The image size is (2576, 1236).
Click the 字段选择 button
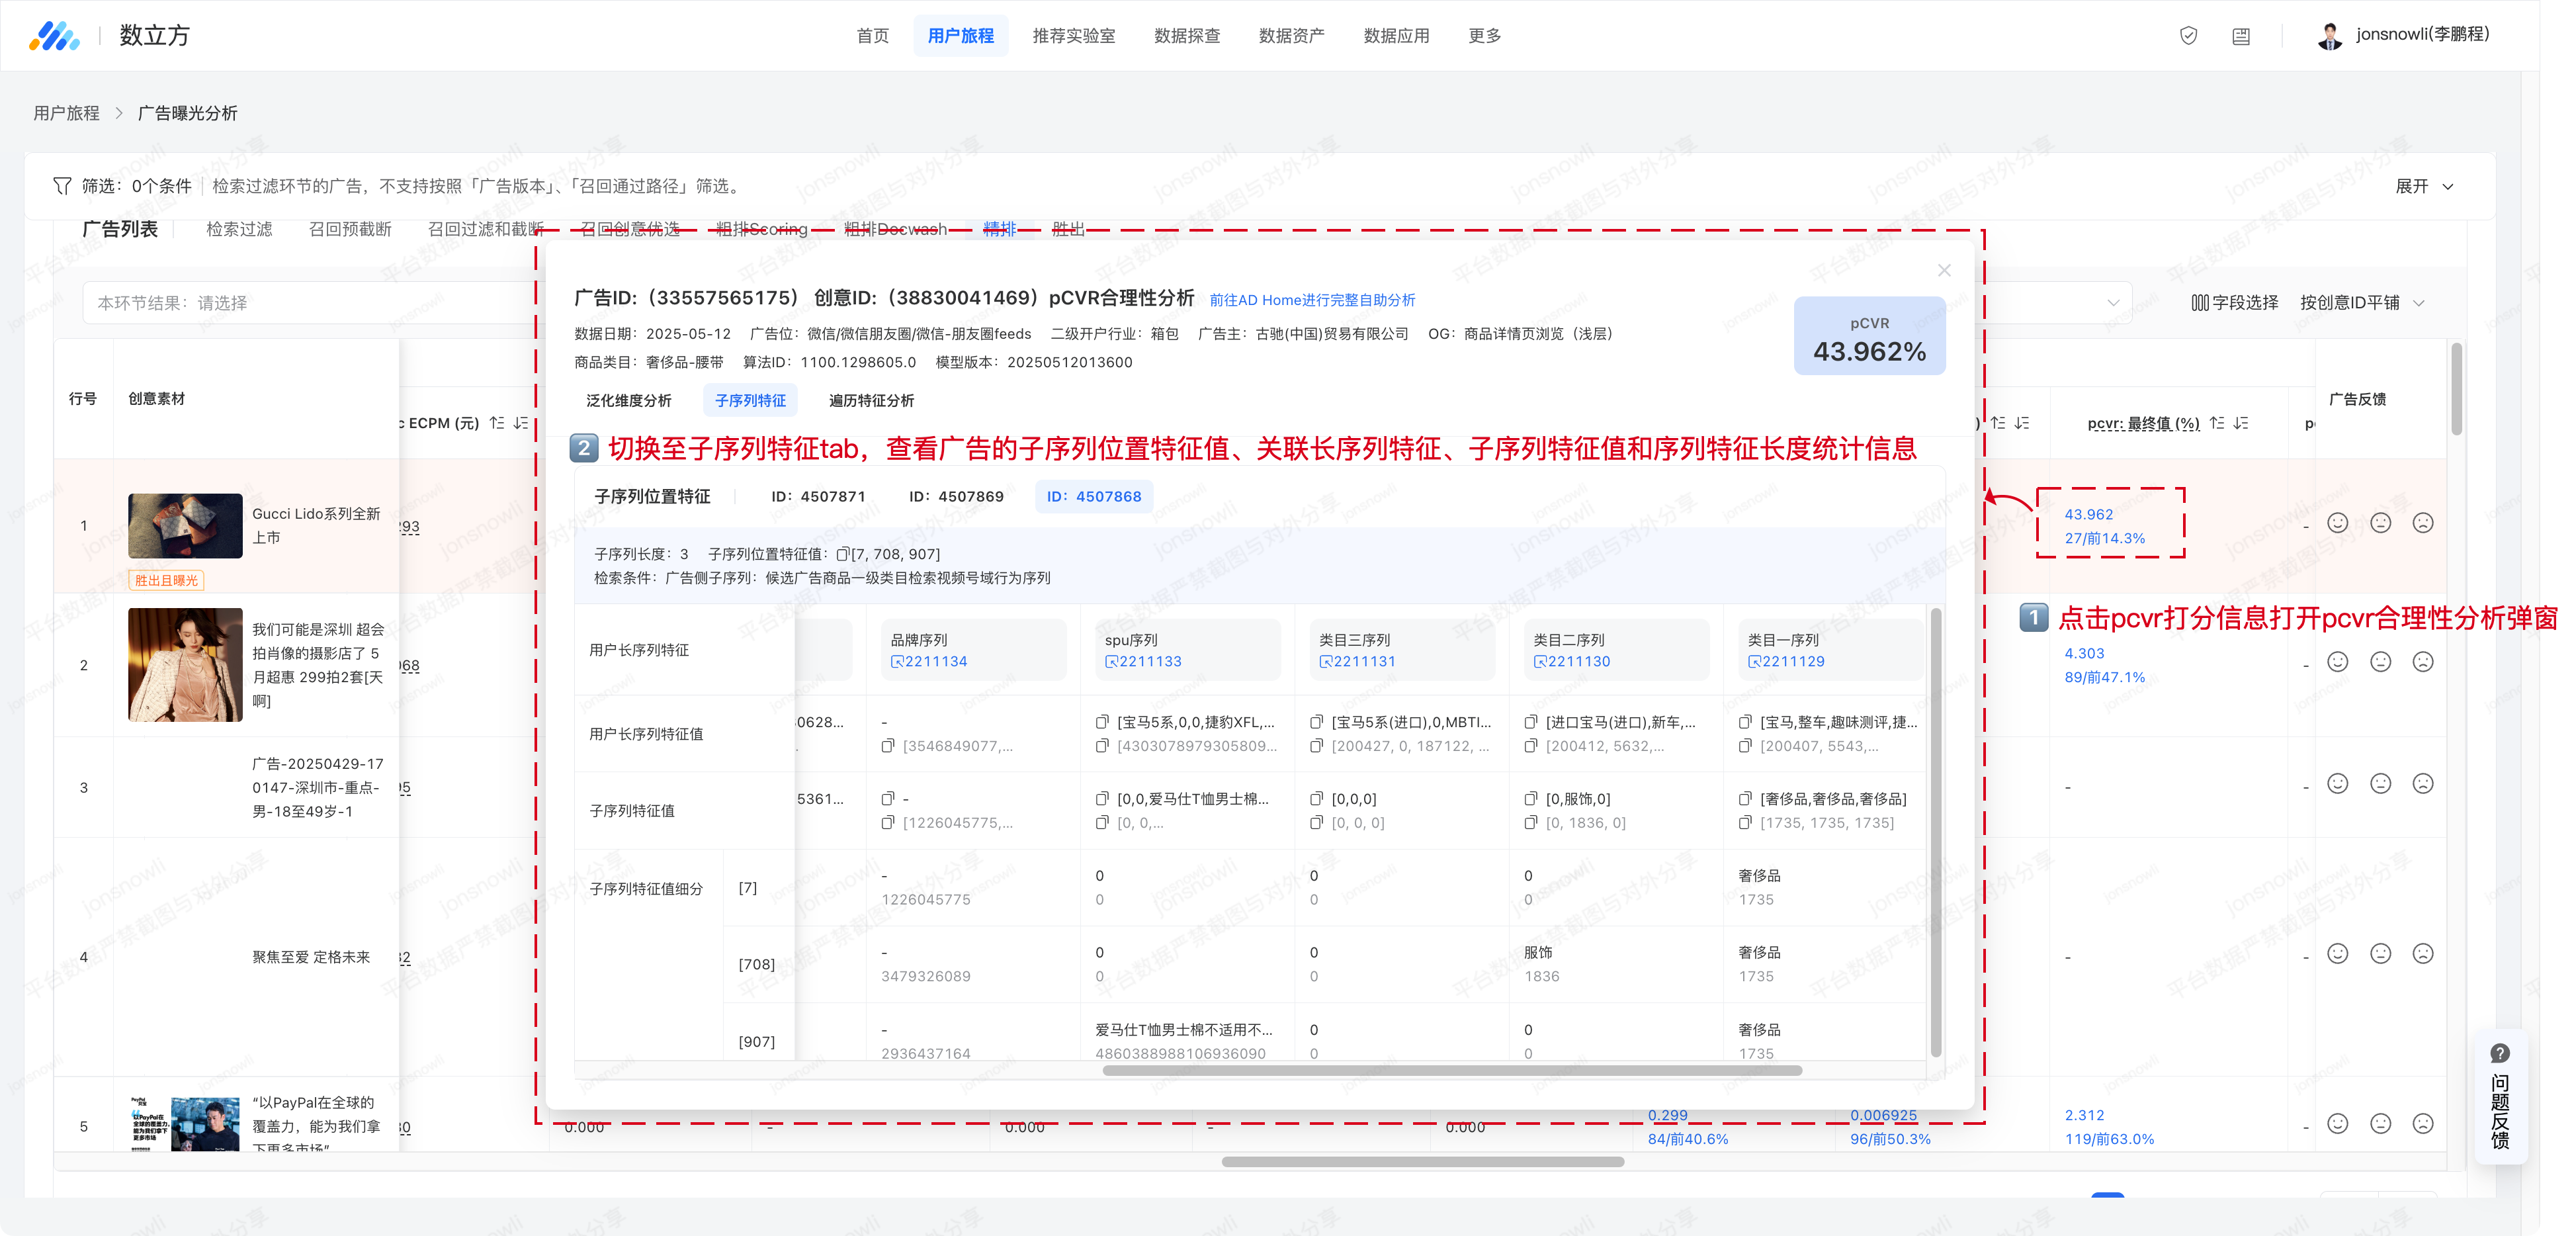pyautogui.click(x=2234, y=302)
